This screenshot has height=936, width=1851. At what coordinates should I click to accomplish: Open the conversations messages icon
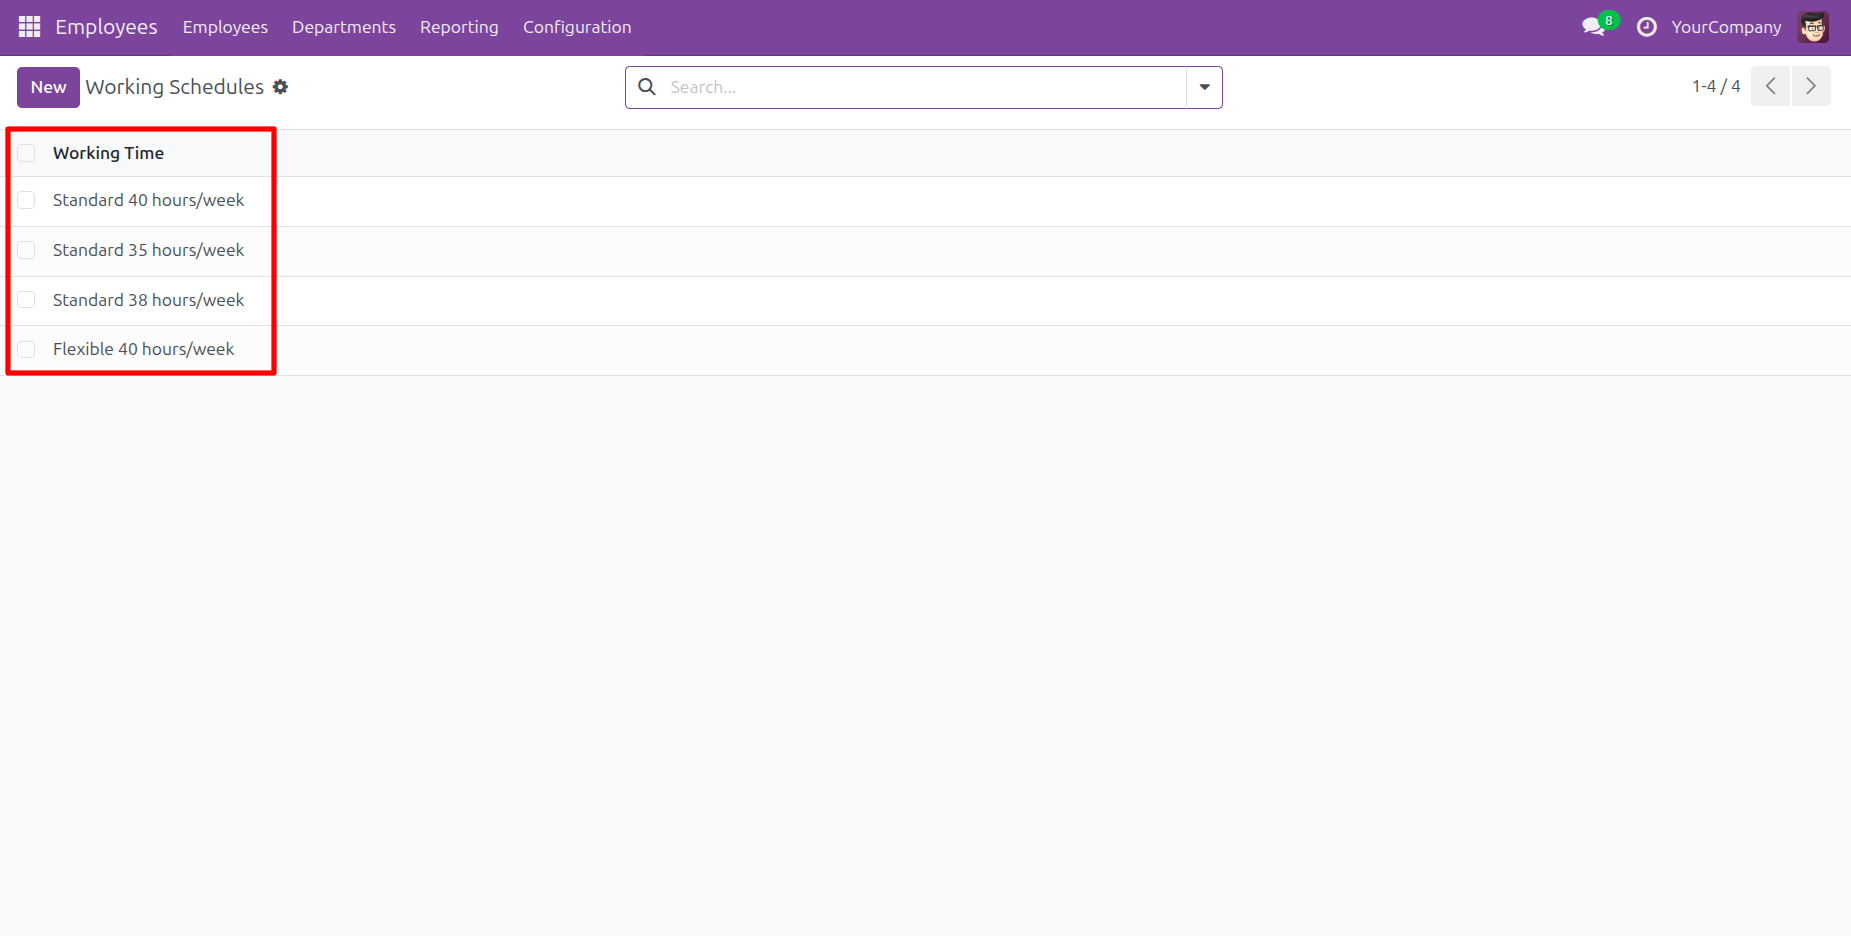coord(1594,27)
